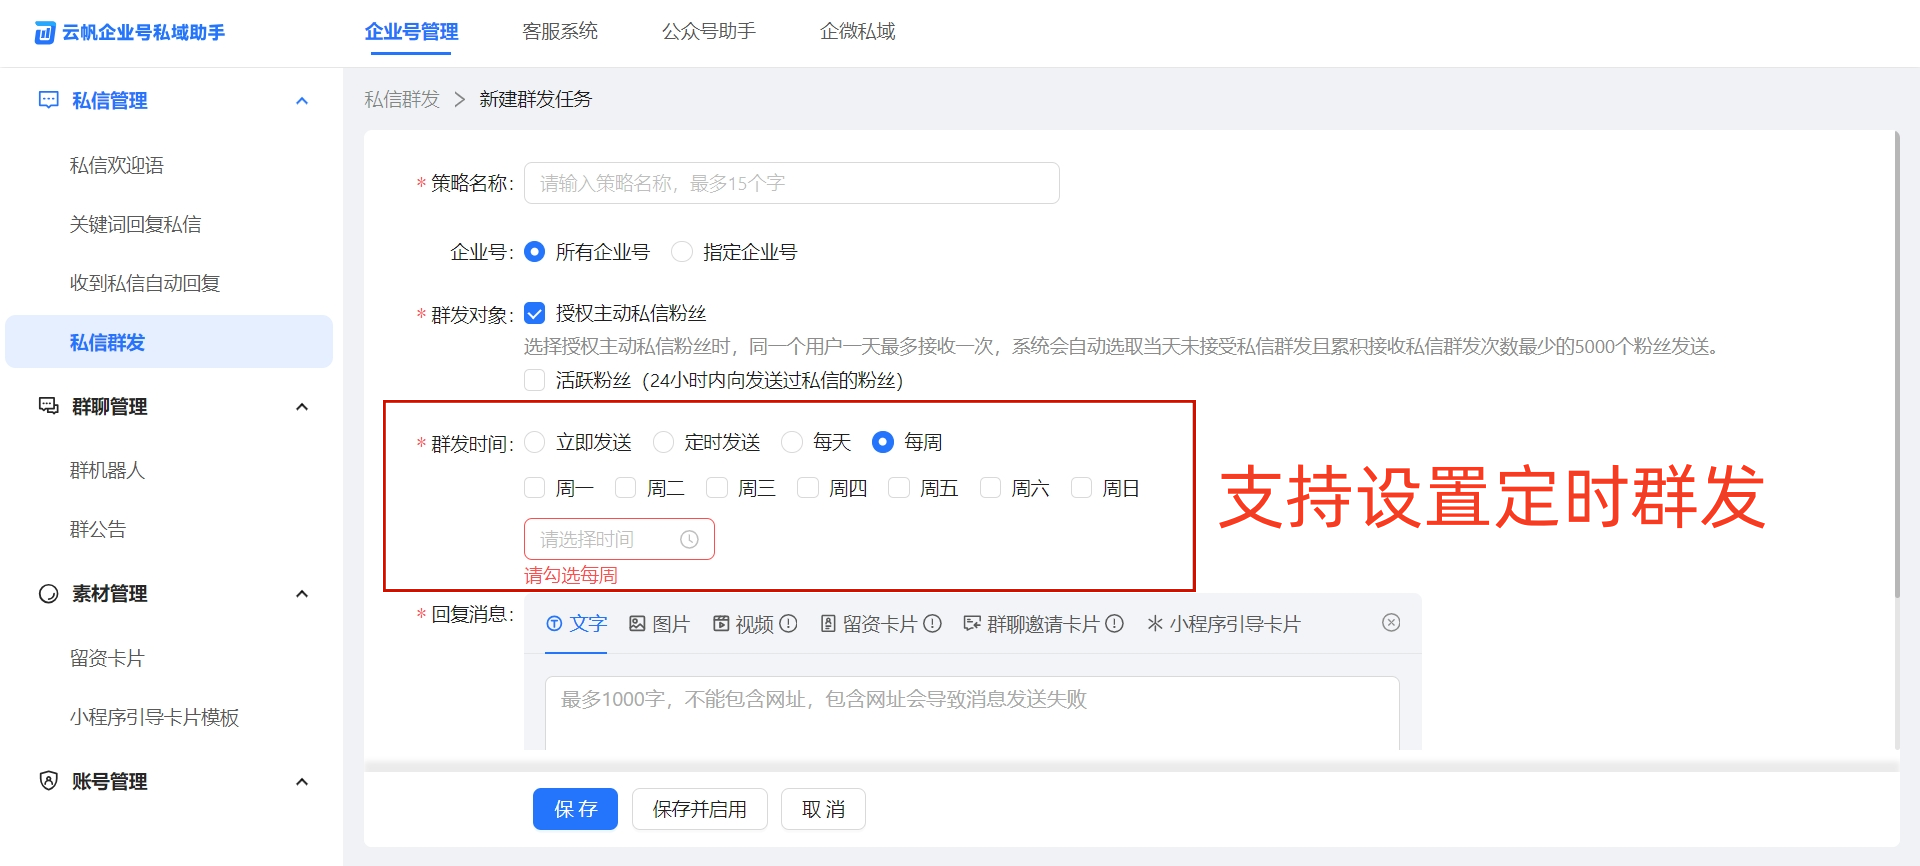1920x866 pixels.
Task: Check the 周六 checkbox
Action: click(x=990, y=488)
